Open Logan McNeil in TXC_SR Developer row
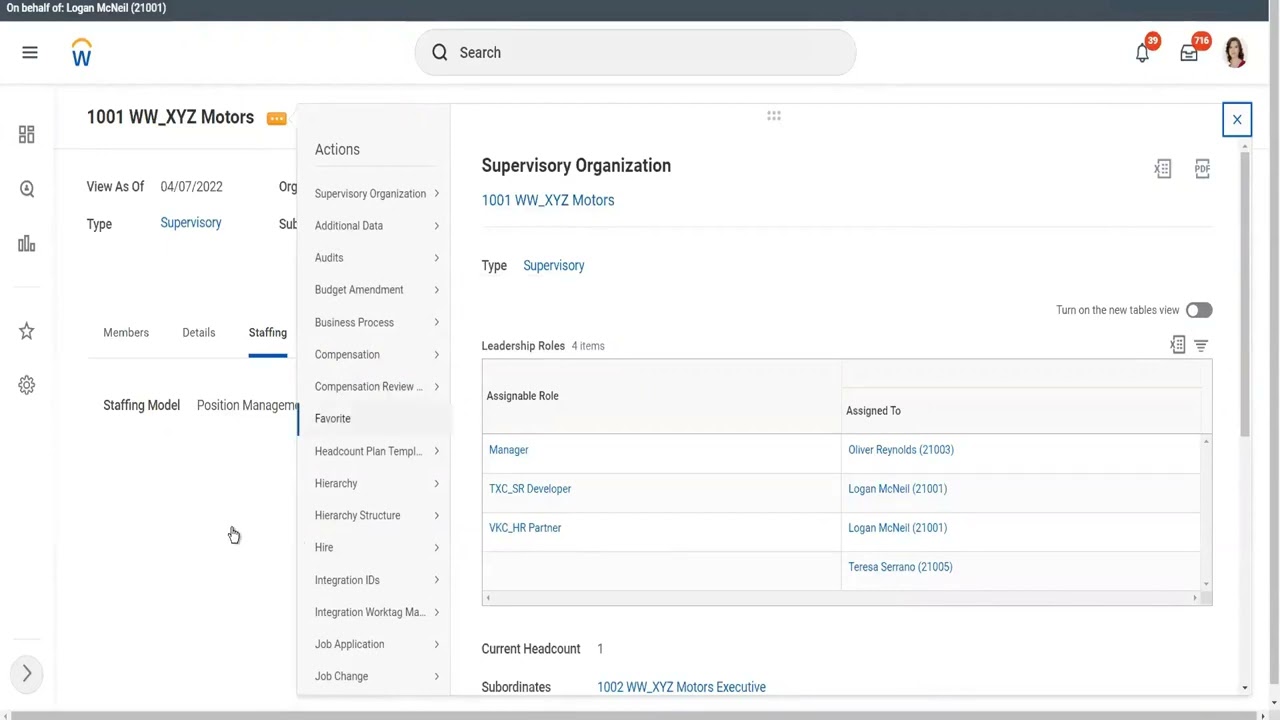 click(898, 489)
